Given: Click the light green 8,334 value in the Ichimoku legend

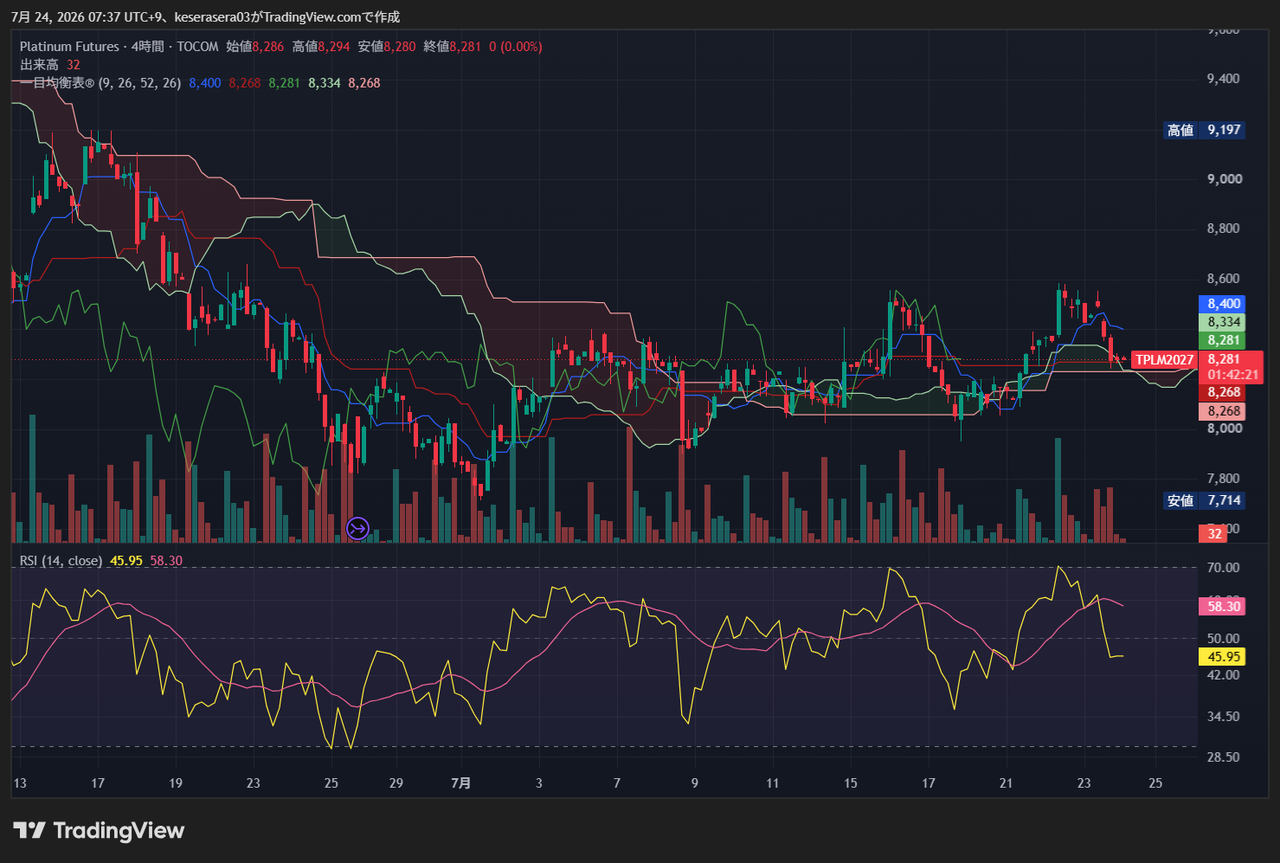Looking at the screenshot, I should tap(324, 83).
